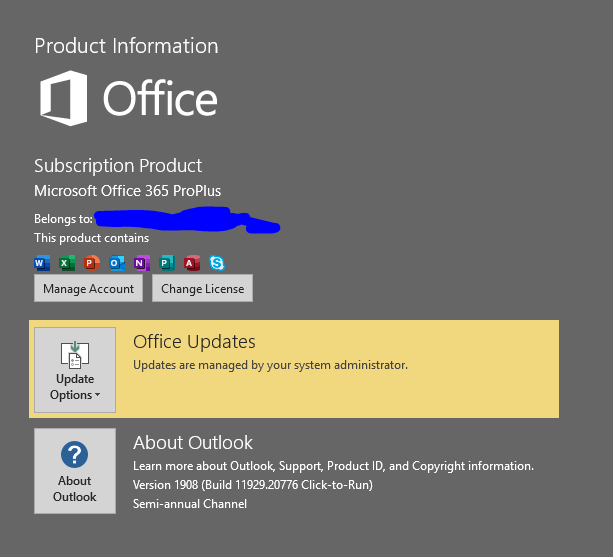Click the Product Information heading
This screenshot has width=613, height=557.
pyautogui.click(x=126, y=46)
